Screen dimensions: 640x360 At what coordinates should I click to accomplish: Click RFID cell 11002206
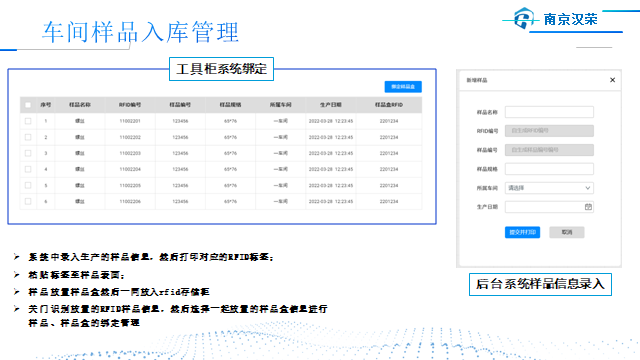(x=130, y=201)
